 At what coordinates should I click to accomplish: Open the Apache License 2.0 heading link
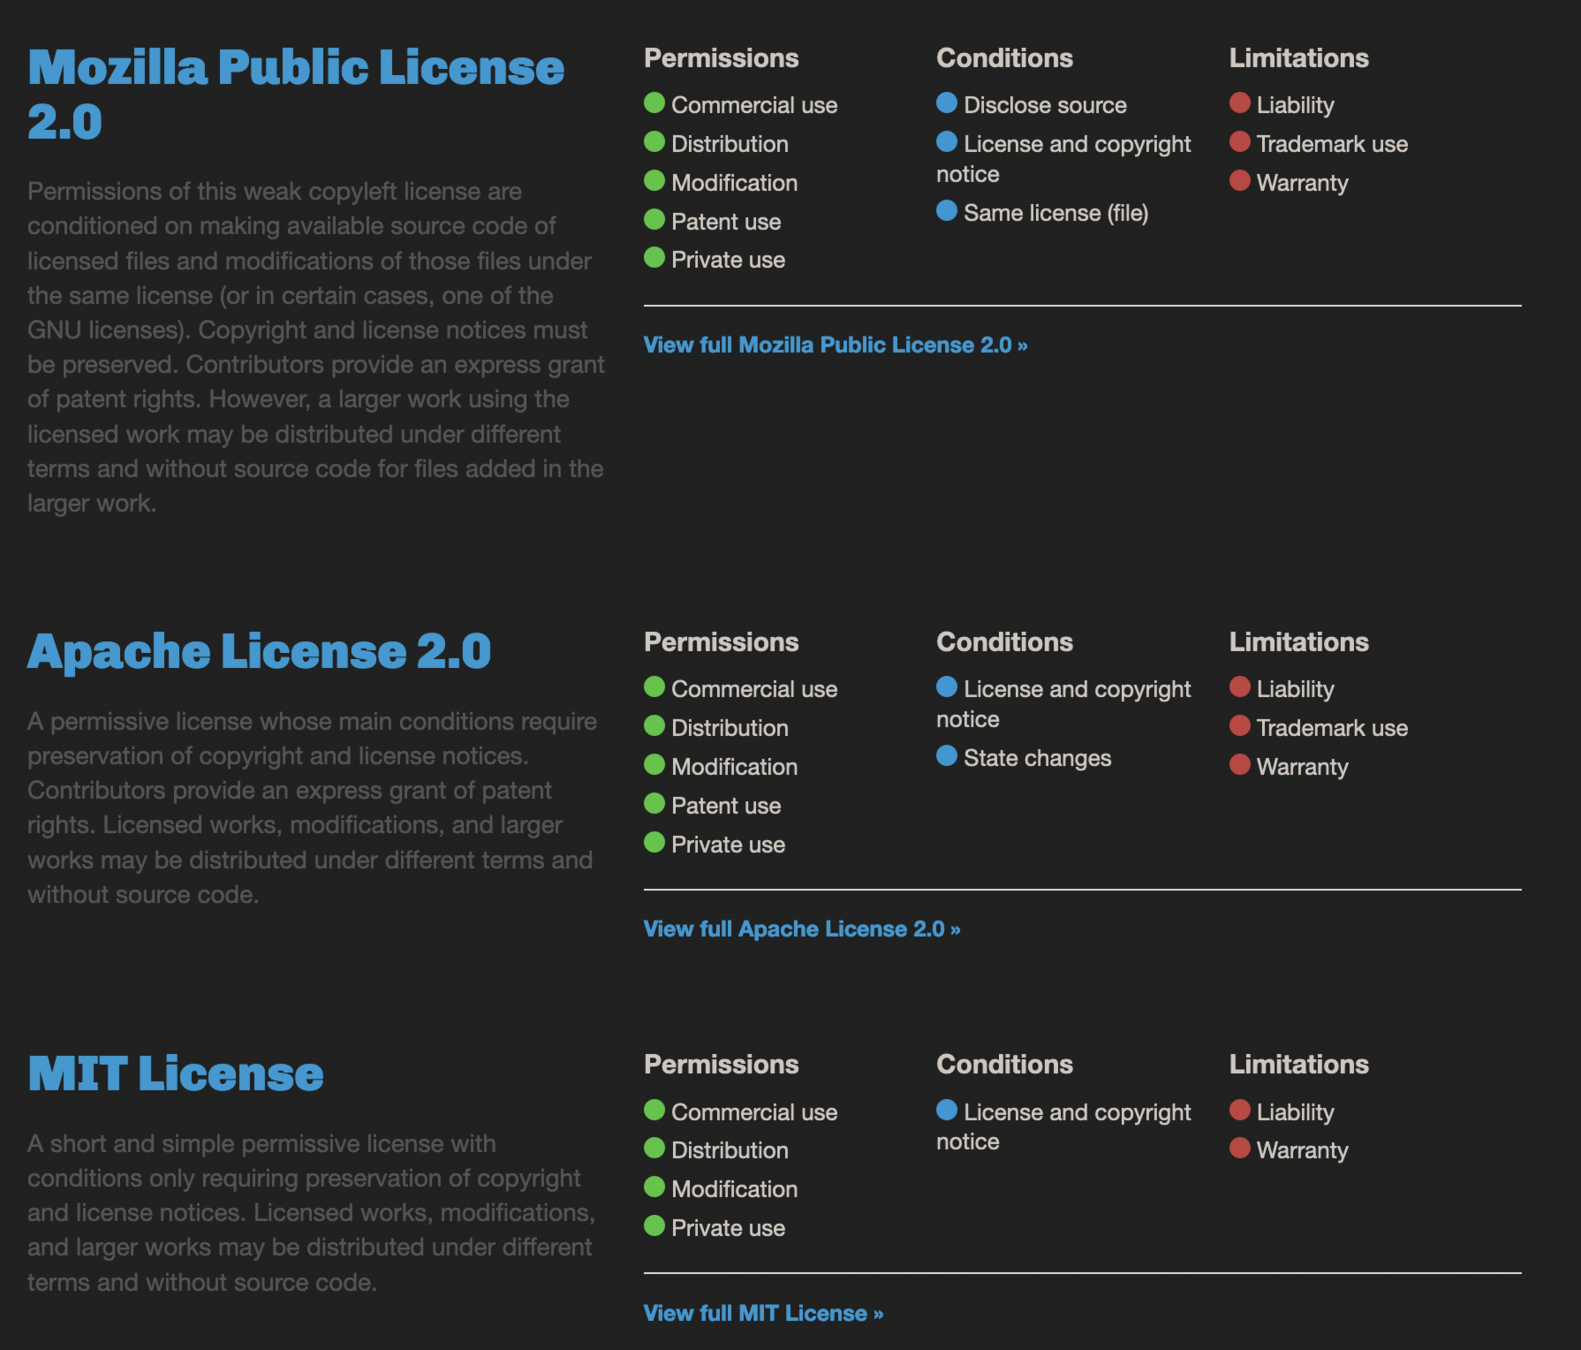(x=259, y=651)
